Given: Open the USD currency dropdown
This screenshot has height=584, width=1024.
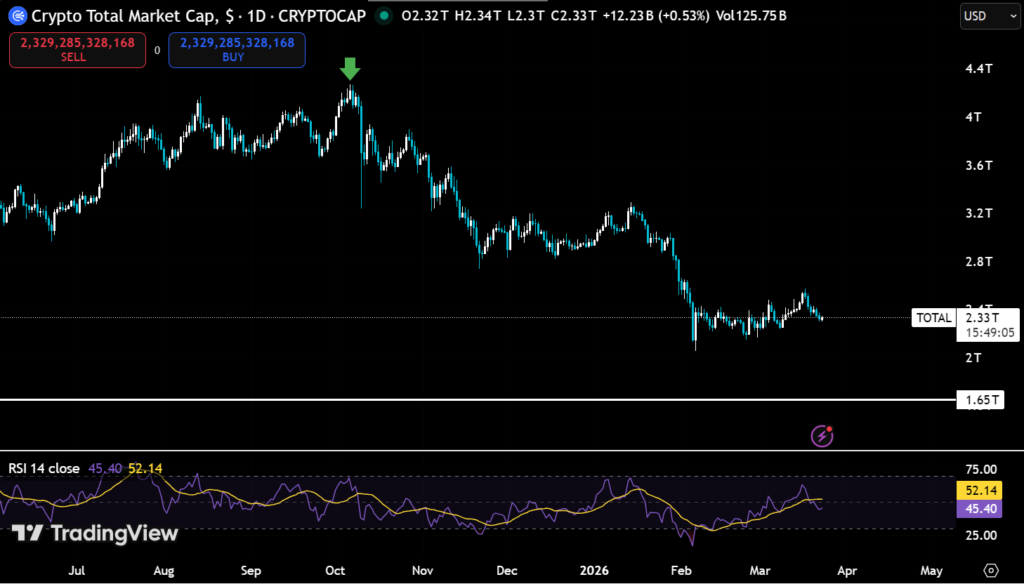Looking at the screenshot, I should 989,16.
